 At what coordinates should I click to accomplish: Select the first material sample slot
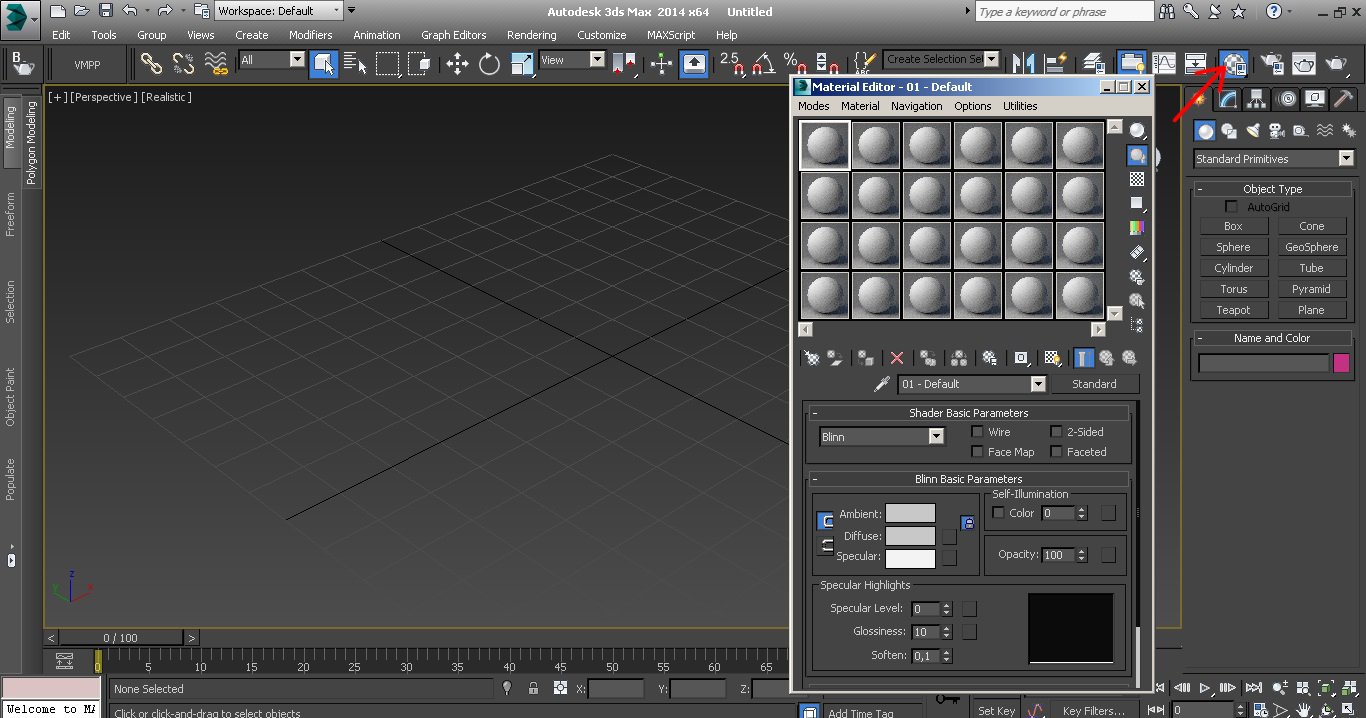[825, 146]
